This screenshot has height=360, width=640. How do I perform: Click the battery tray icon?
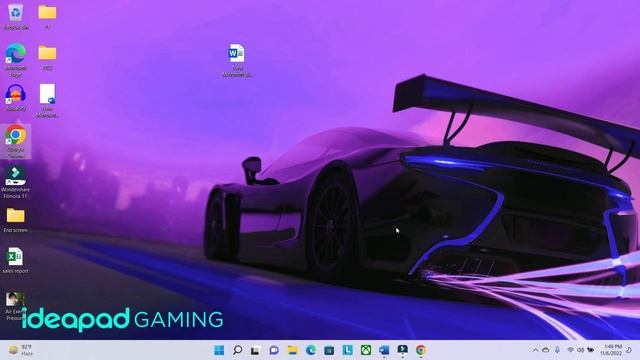[x=591, y=350]
